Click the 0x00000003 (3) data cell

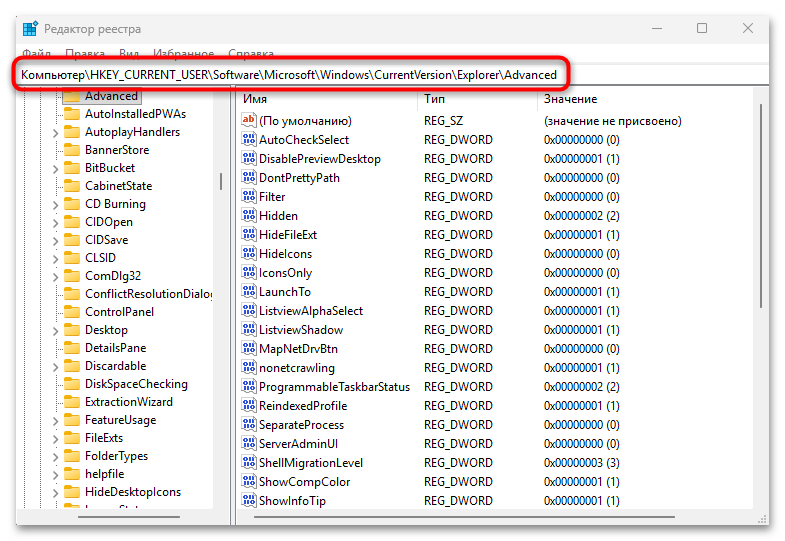[581, 462]
